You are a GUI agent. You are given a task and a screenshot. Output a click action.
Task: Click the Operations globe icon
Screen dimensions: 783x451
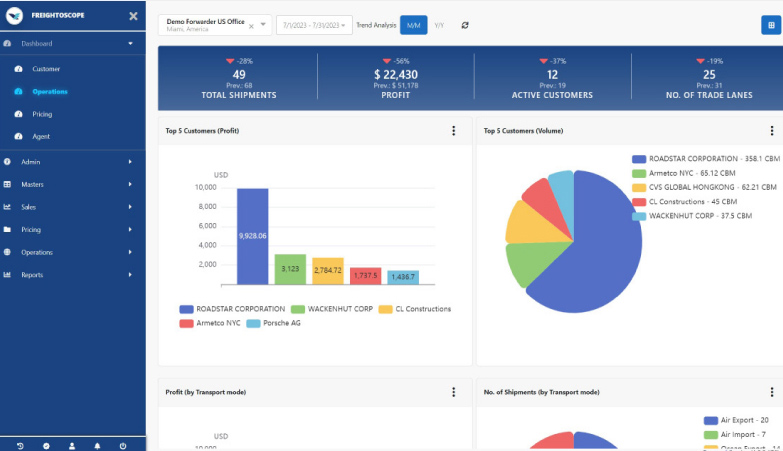pos(7,252)
